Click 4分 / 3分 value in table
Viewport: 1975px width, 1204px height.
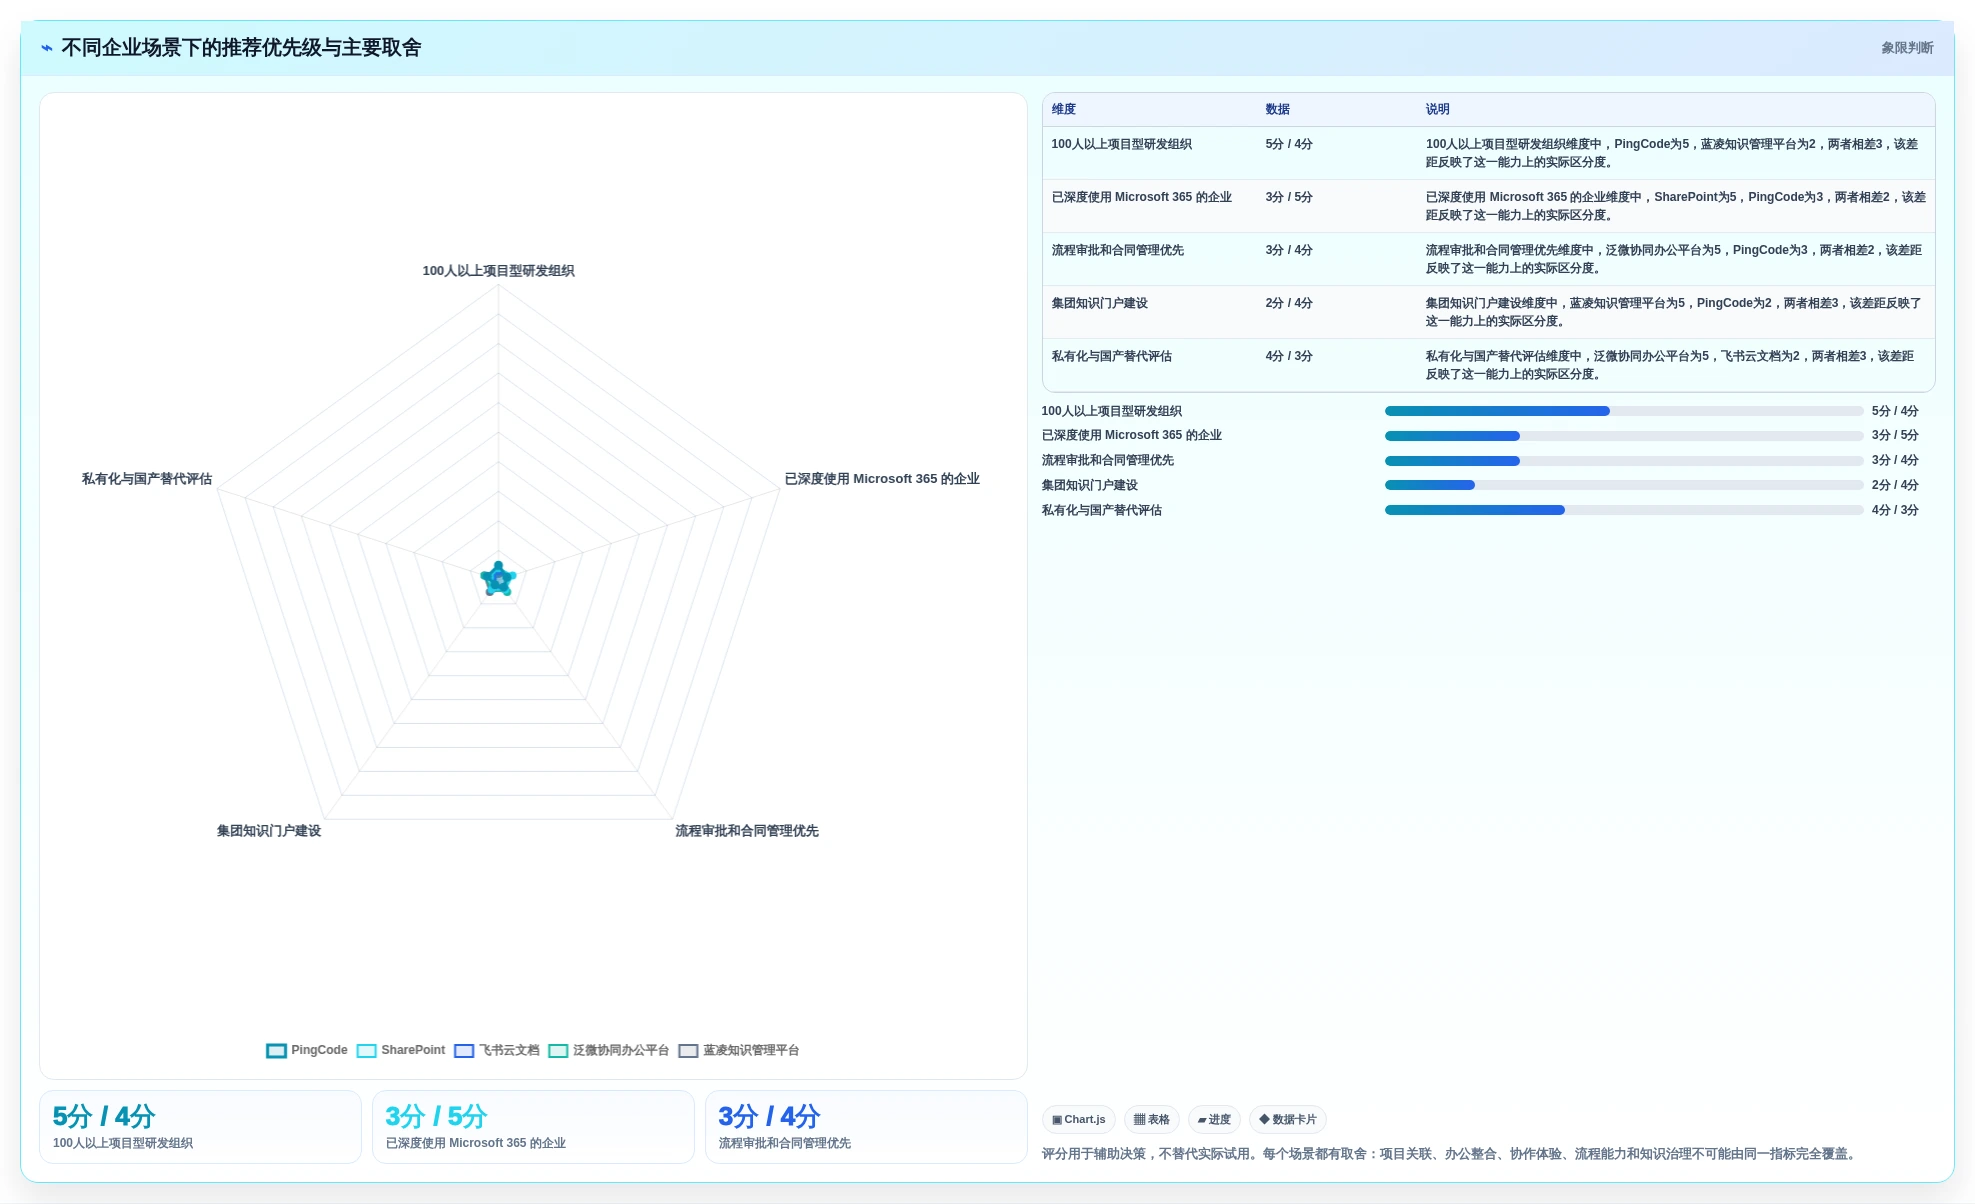pos(1289,356)
